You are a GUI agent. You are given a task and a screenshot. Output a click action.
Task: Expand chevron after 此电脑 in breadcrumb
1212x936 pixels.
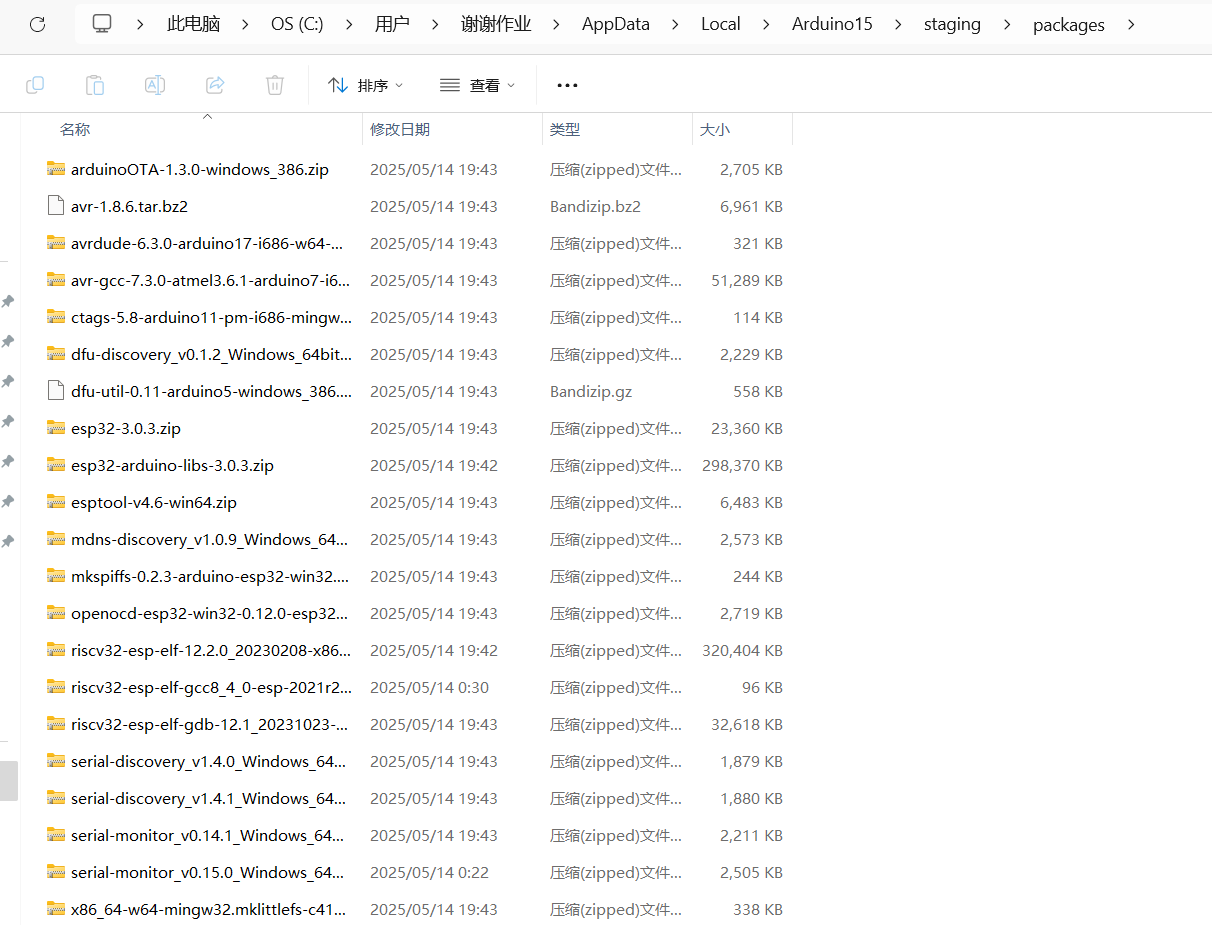[246, 24]
